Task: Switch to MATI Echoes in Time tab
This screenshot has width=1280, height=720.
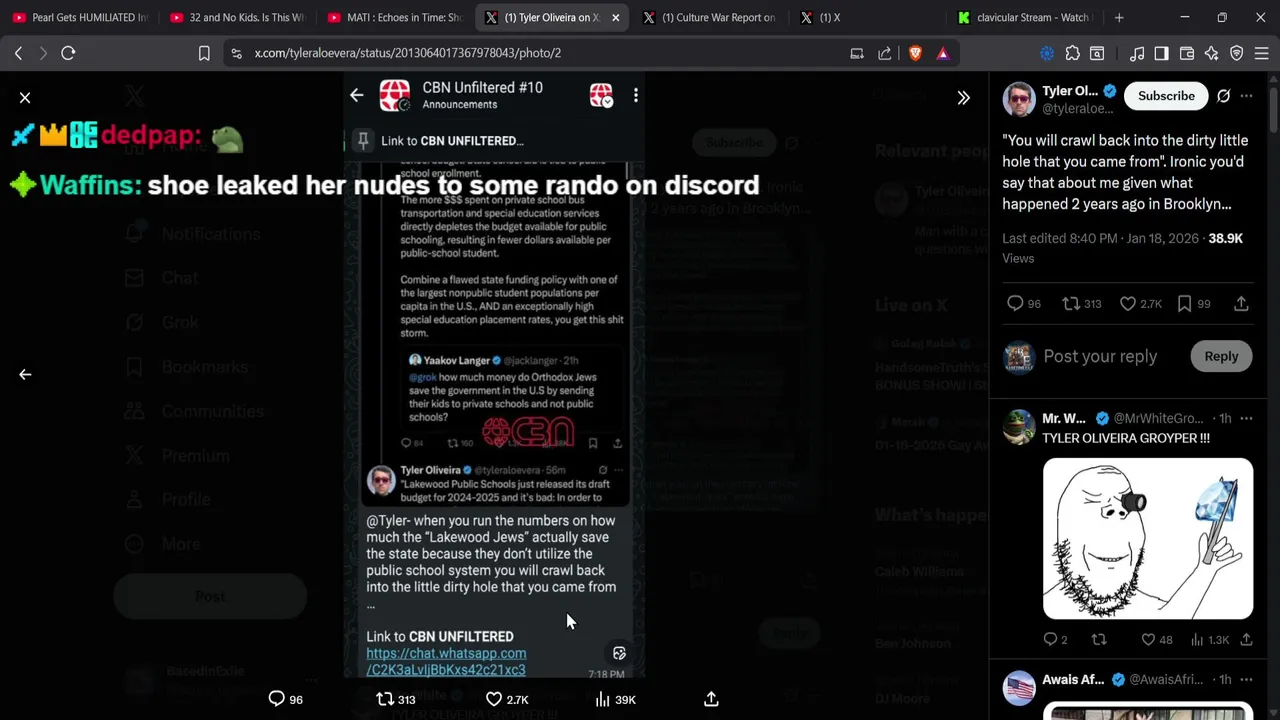Action: tap(396, 17)
